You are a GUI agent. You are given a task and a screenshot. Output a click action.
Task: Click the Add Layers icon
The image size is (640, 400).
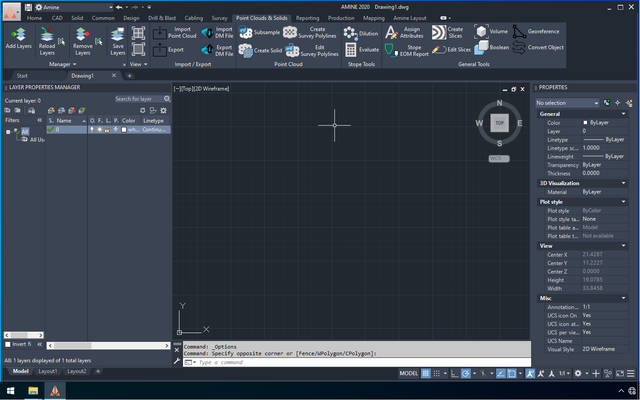pyautogui.click(x=18, y=34)
